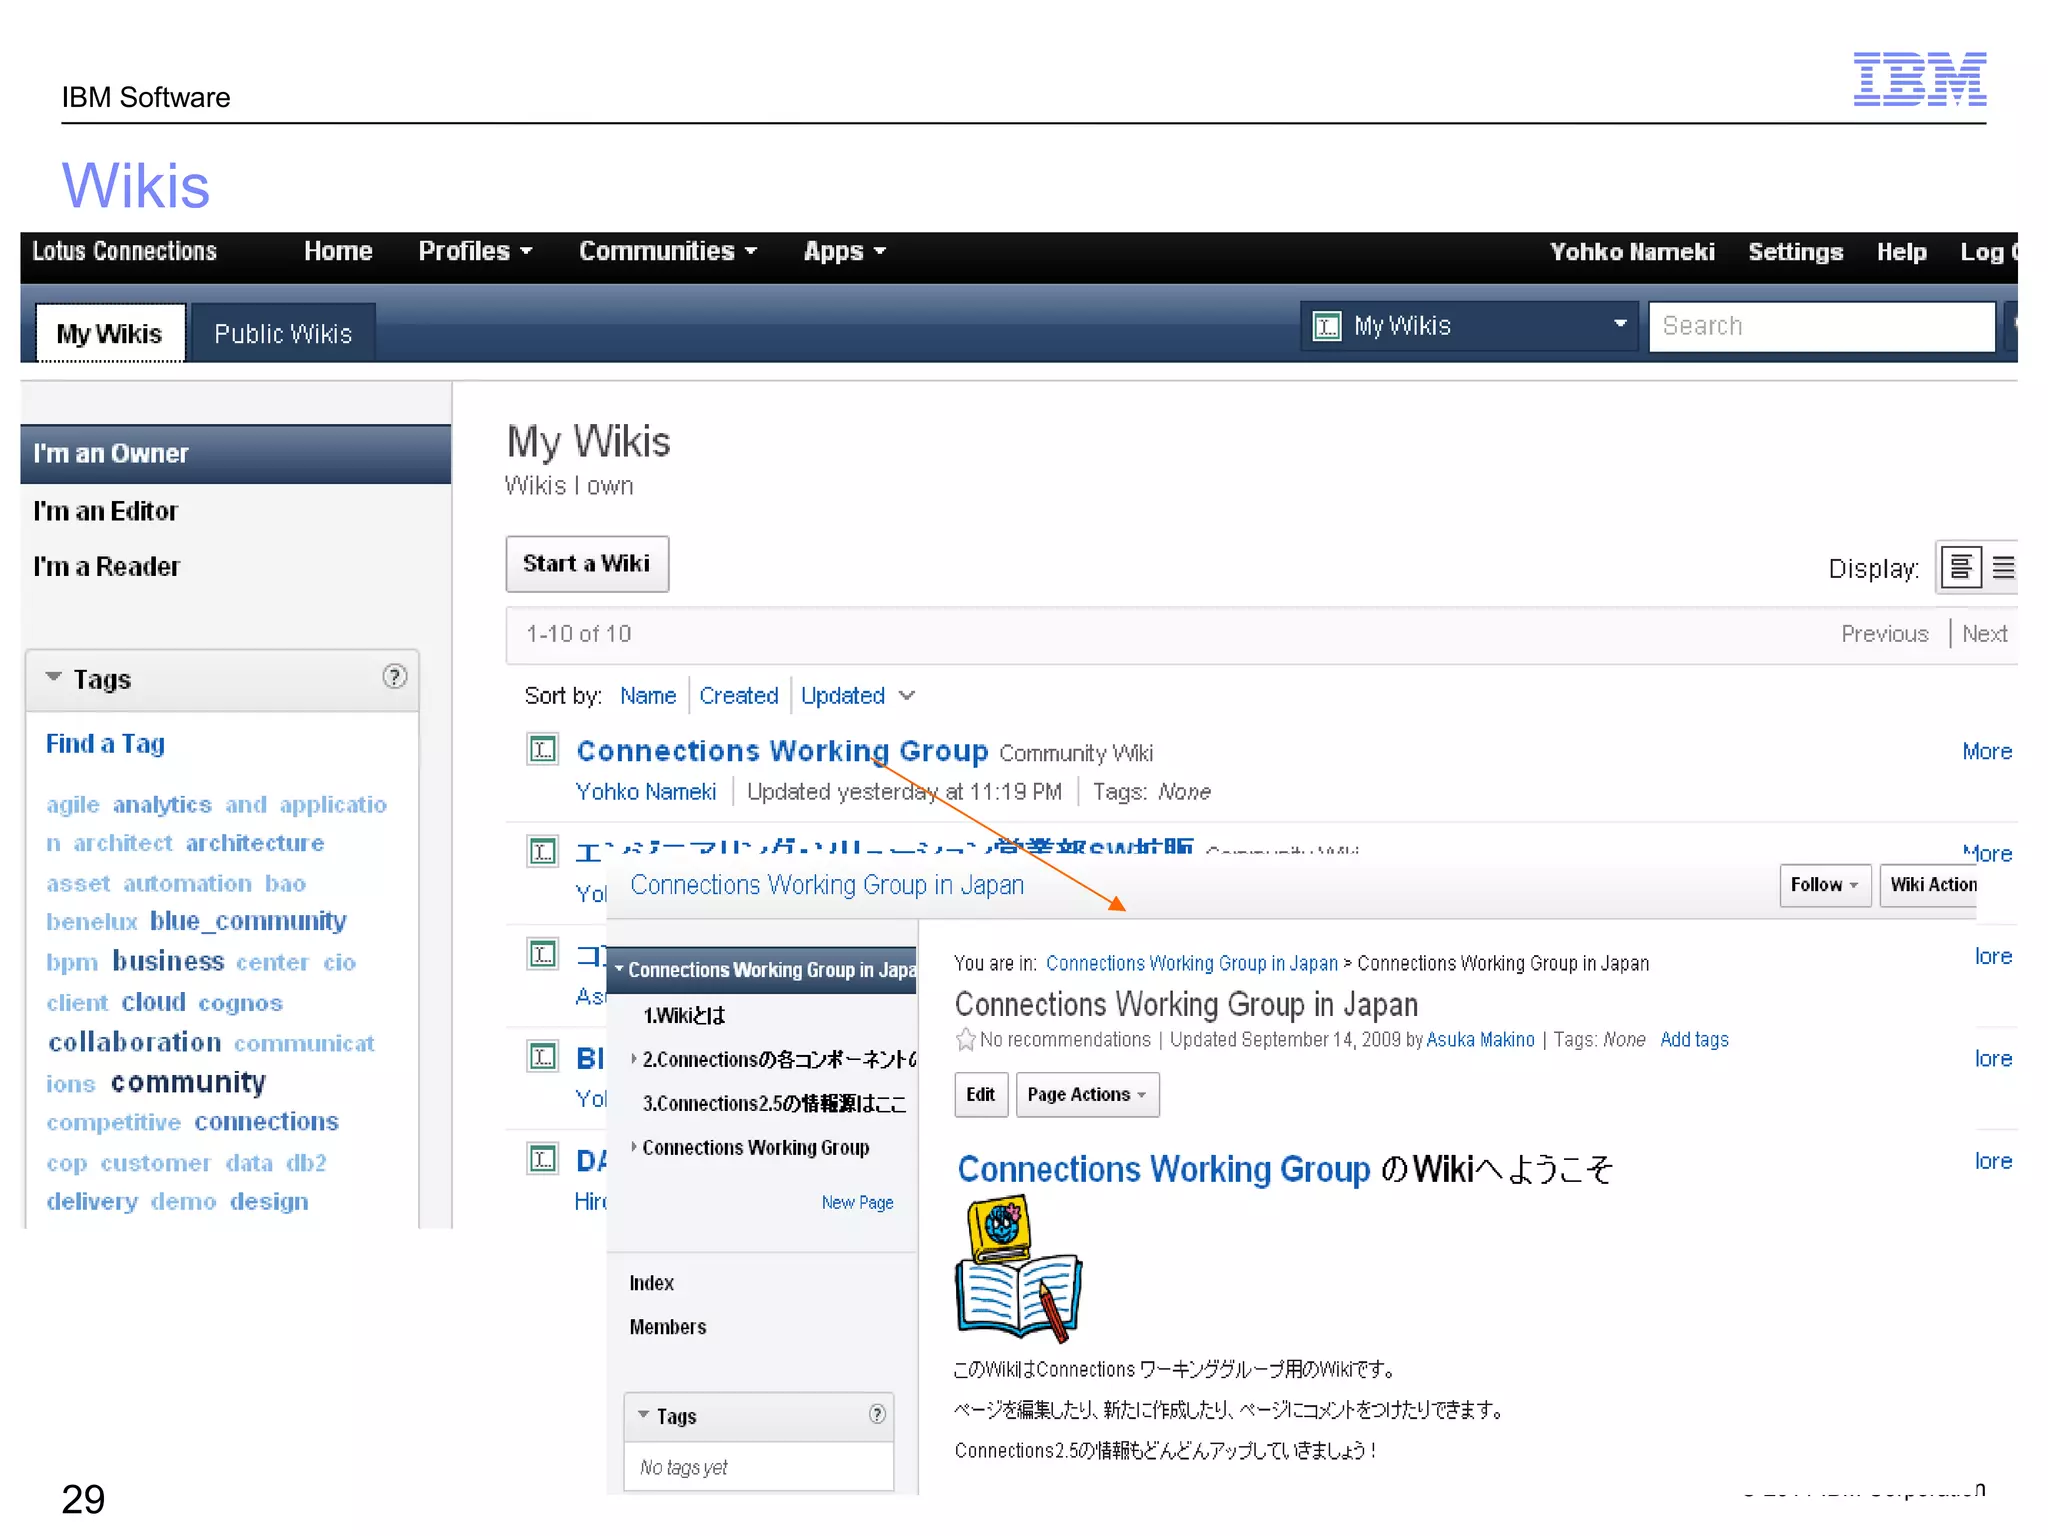2048x1536 pixels.
Task: Open the Index link in wiki sidebar
Action: [x=652, y=1283]
